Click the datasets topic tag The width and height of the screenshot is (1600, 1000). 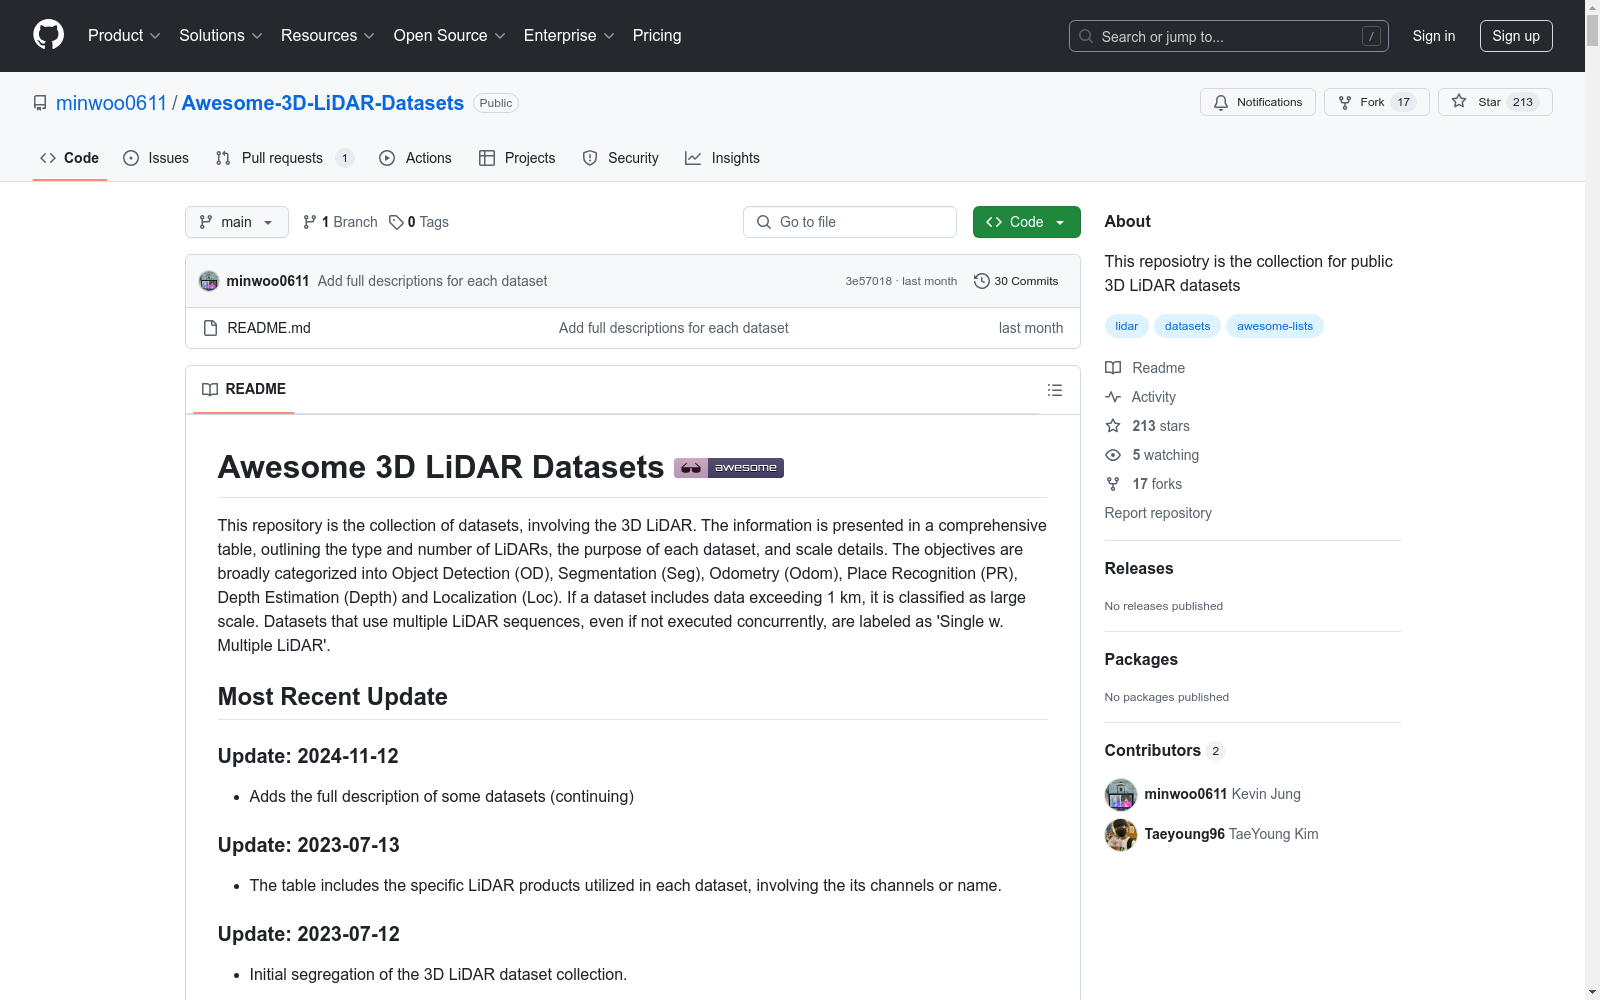(x=1187, y=326)
